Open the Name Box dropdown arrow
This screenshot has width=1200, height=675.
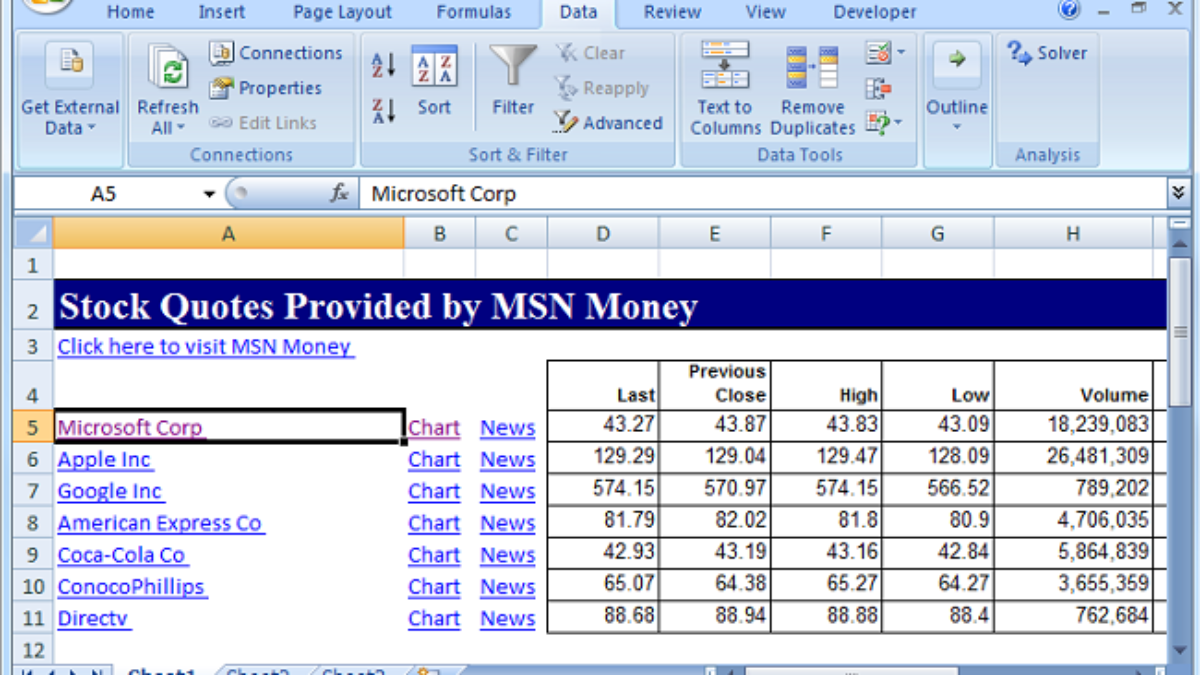[209, 194]
